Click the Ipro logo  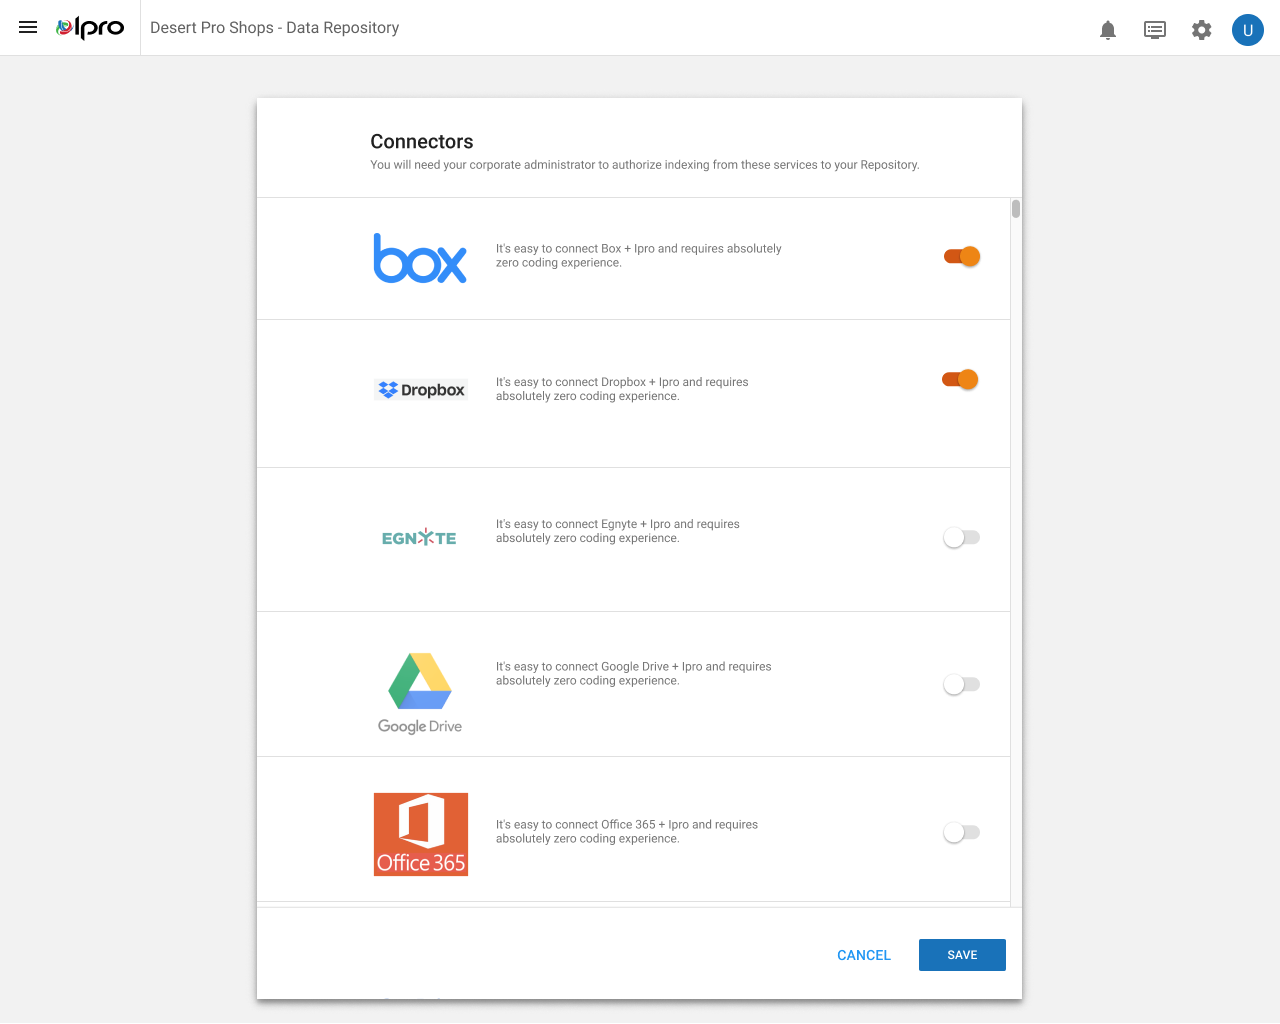click(91, 28)
